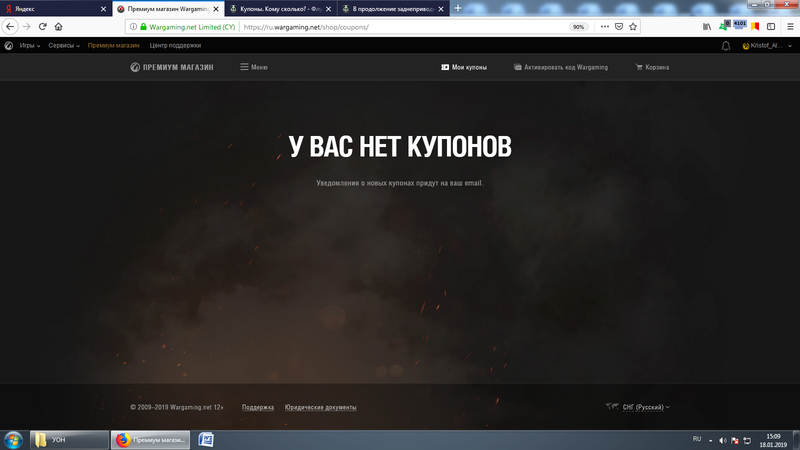The image size is (800, 450).
Task: Open a new browser tab
Action: pos(458,8)
